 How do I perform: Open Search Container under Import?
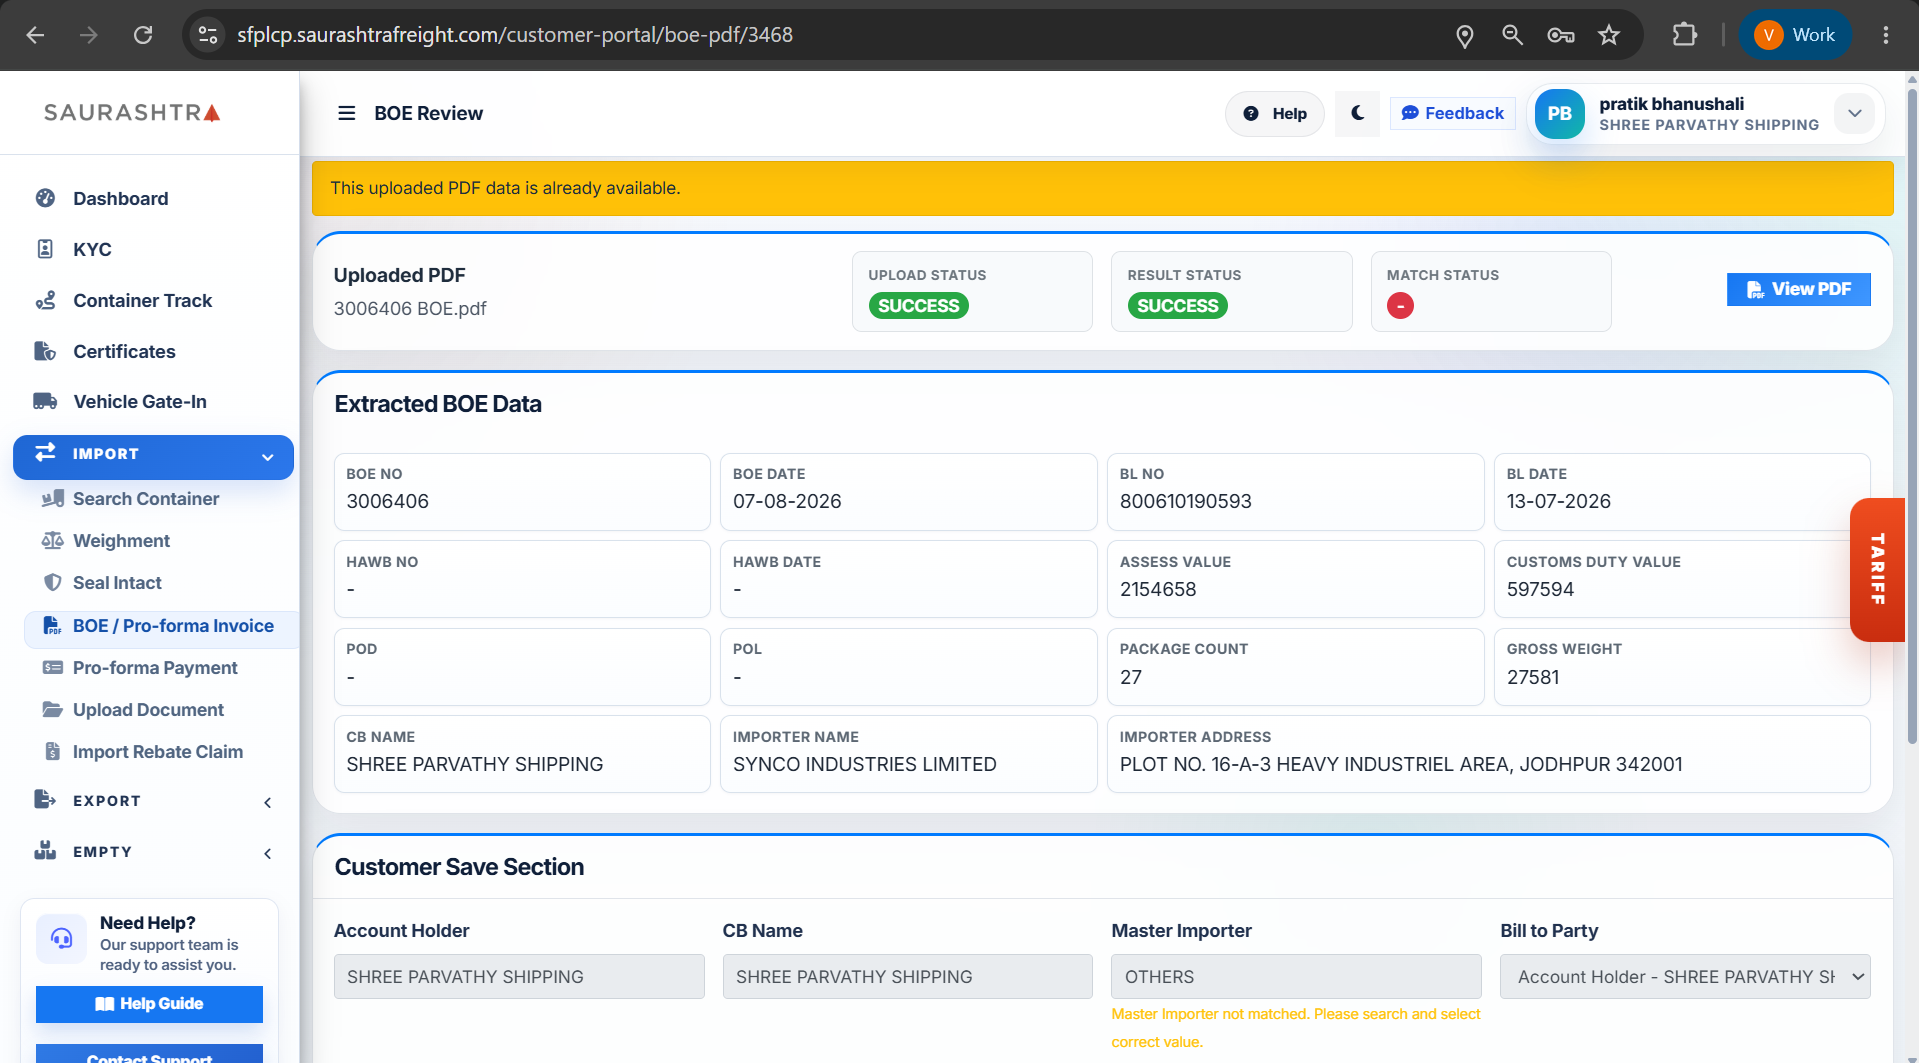[146, 498]
